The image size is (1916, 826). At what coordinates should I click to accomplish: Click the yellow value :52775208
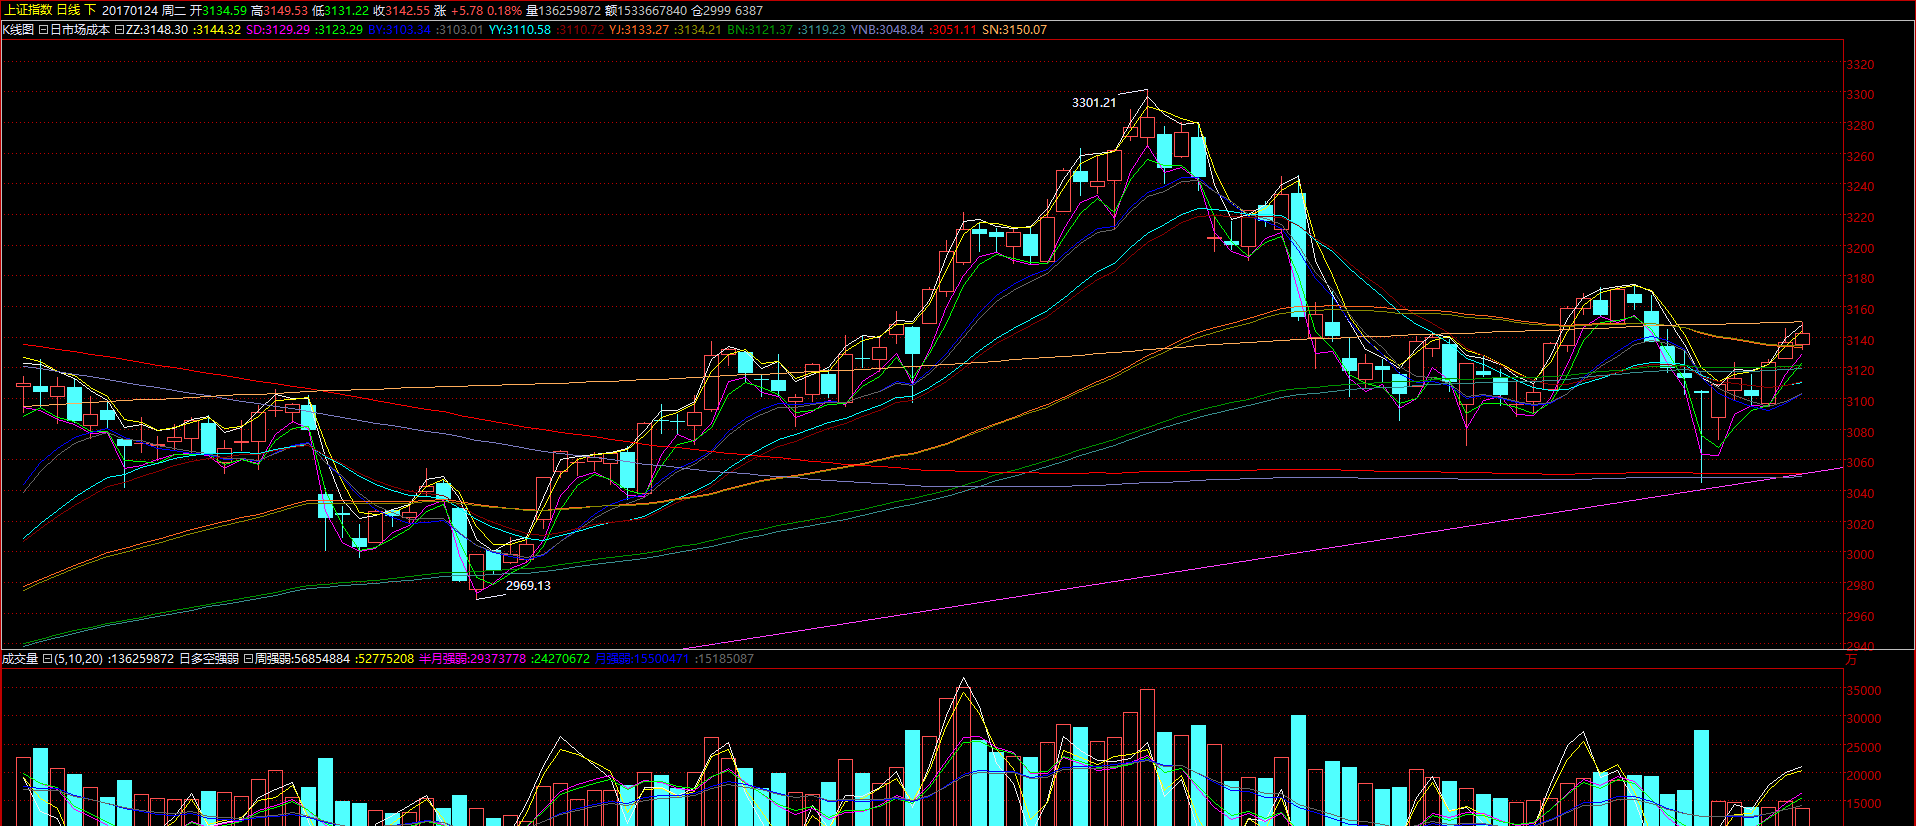(384, 659)
